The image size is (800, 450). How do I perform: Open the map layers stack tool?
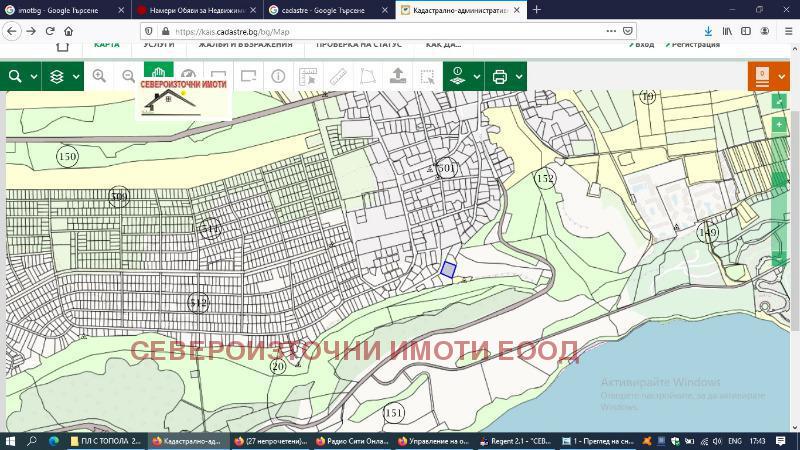coord(57,77)
